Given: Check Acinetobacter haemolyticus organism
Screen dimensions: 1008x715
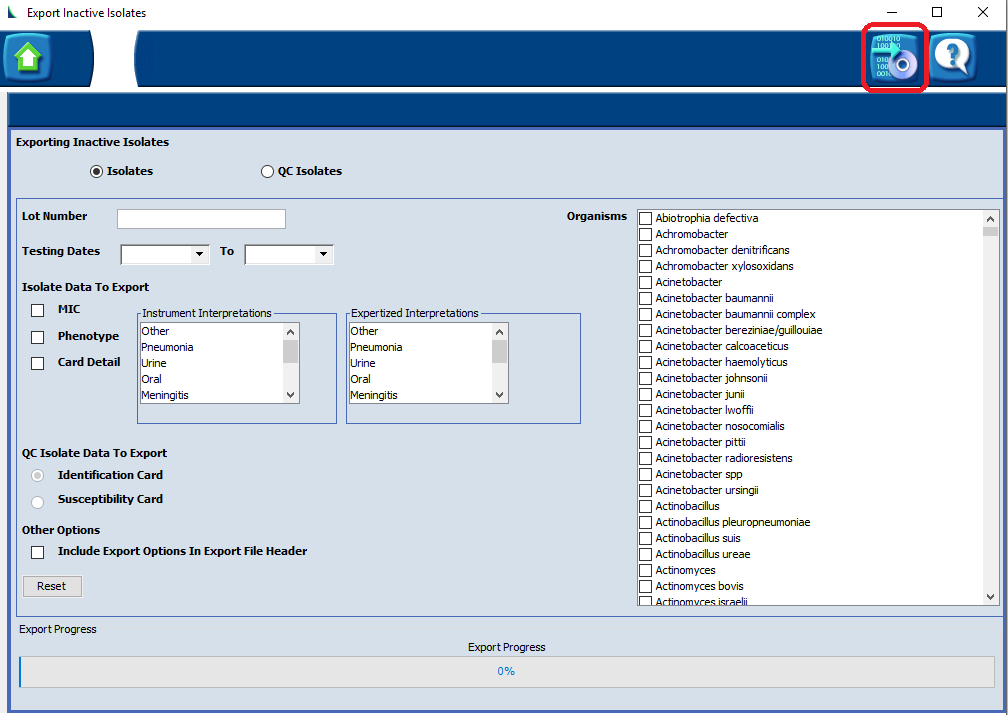Looking at the screenshot, I should (x=645, y=363).
